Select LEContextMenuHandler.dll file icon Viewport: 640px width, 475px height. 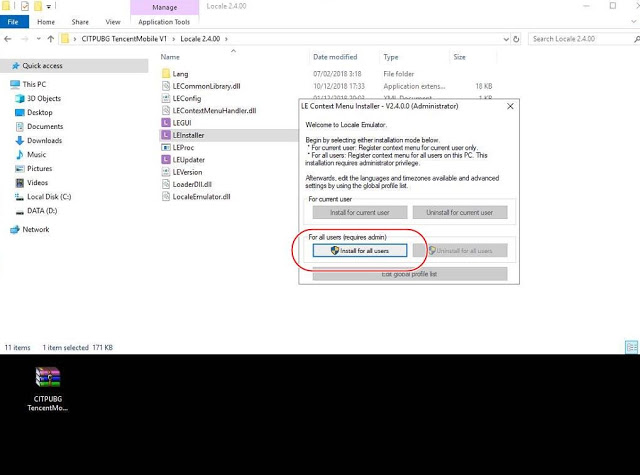coord(166,111)
